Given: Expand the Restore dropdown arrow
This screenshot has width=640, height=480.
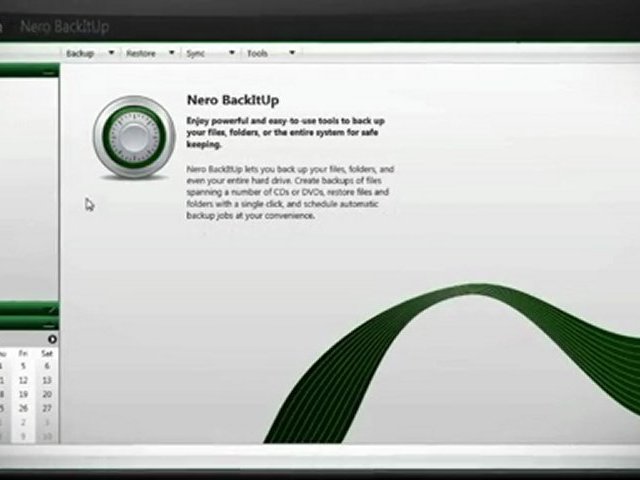Looking at the screenshot, I should click(x=172, y=53).
